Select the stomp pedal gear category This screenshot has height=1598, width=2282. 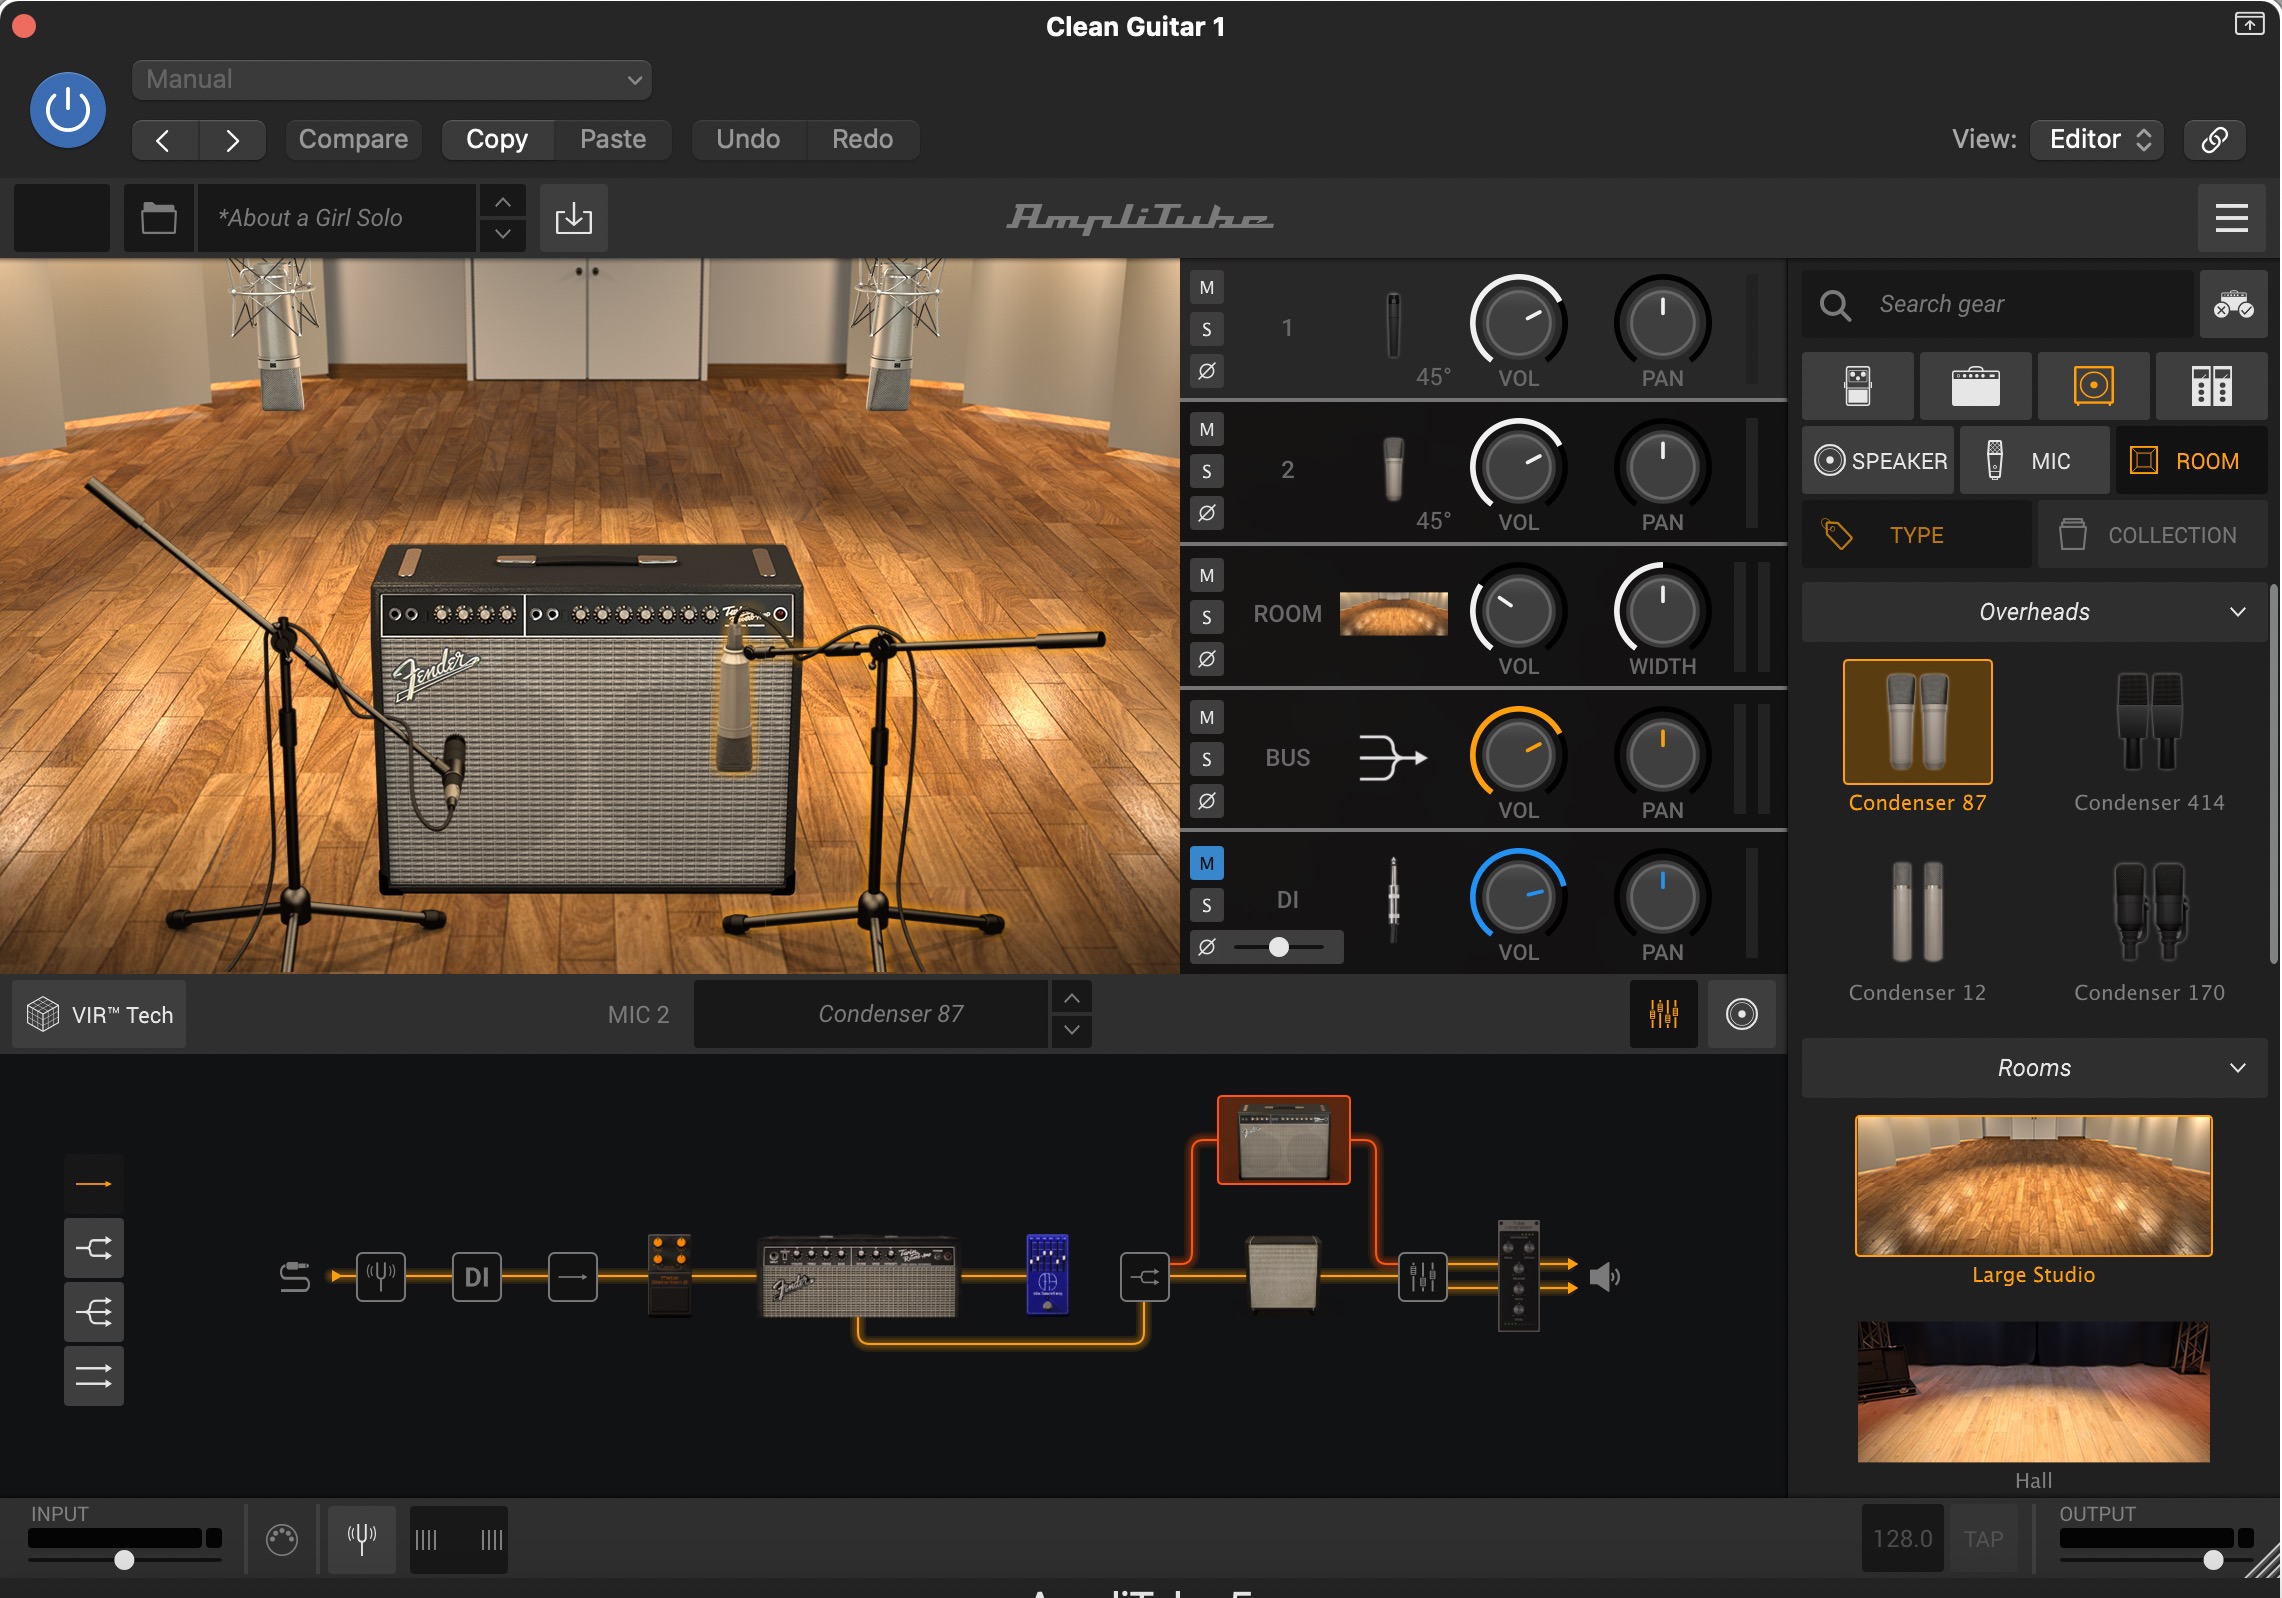tap(1858, 386)
